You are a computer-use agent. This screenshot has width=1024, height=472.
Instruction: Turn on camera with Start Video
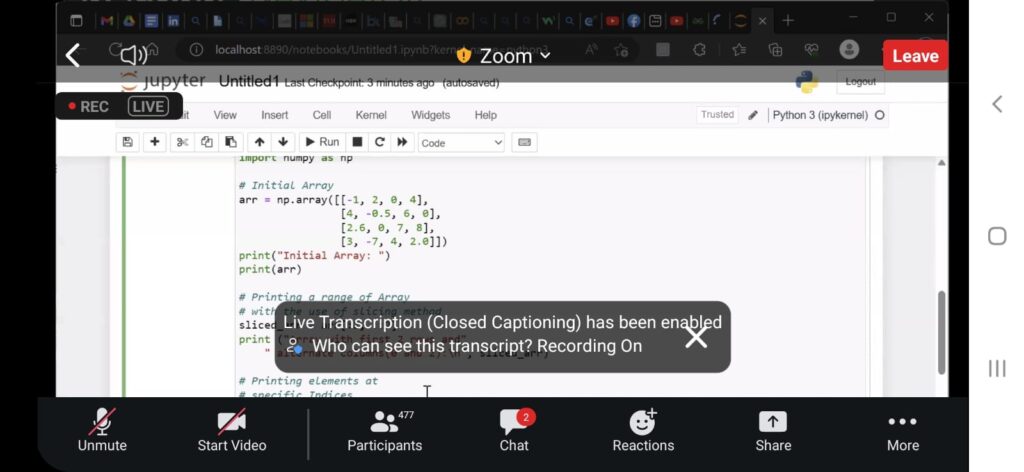coord(232,423)
